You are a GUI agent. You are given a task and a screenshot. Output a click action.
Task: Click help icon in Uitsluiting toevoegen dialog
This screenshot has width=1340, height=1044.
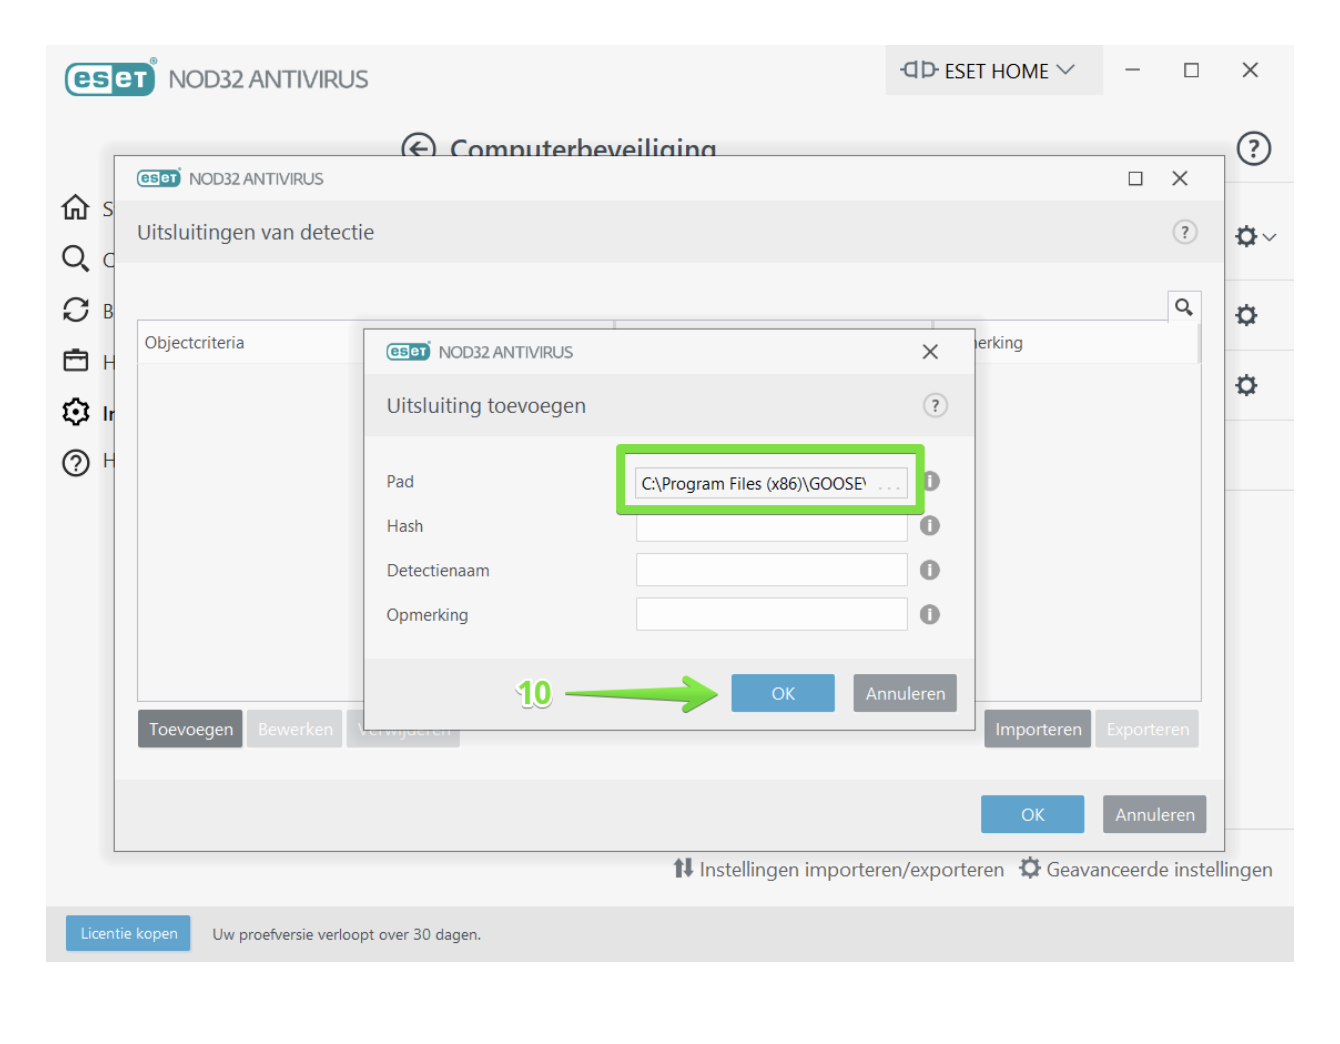(934, 405)
